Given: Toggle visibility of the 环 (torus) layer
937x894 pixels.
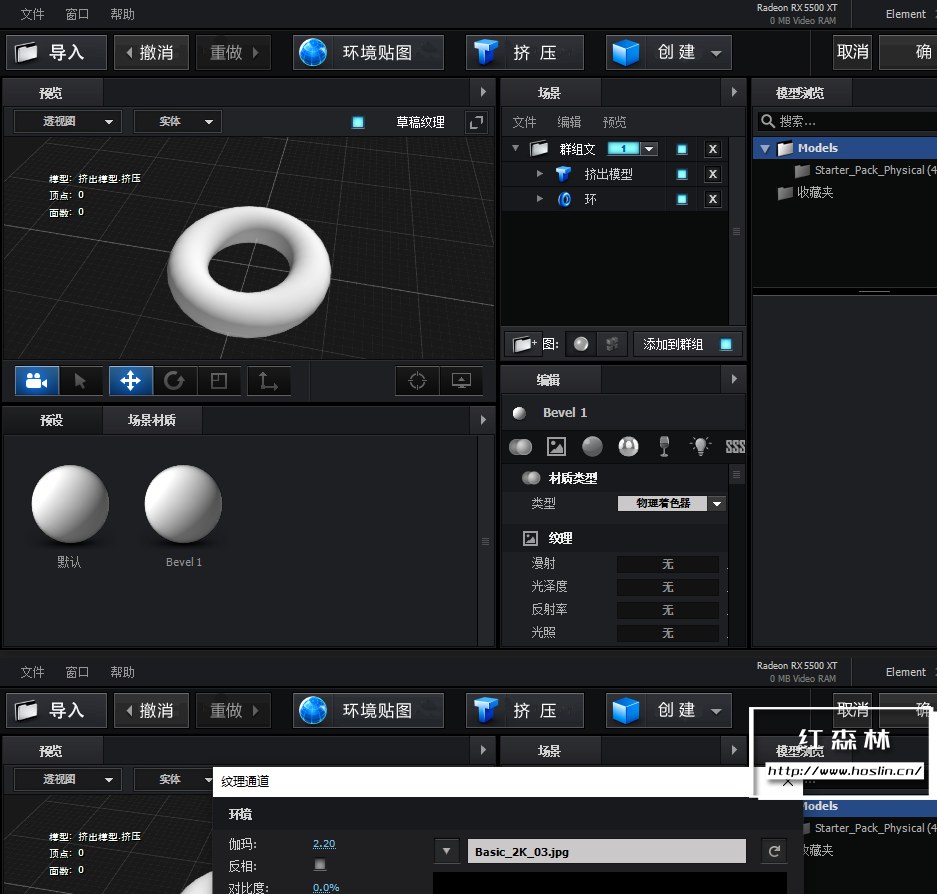Looking at the screenshot, I should [x=682, y=198].
